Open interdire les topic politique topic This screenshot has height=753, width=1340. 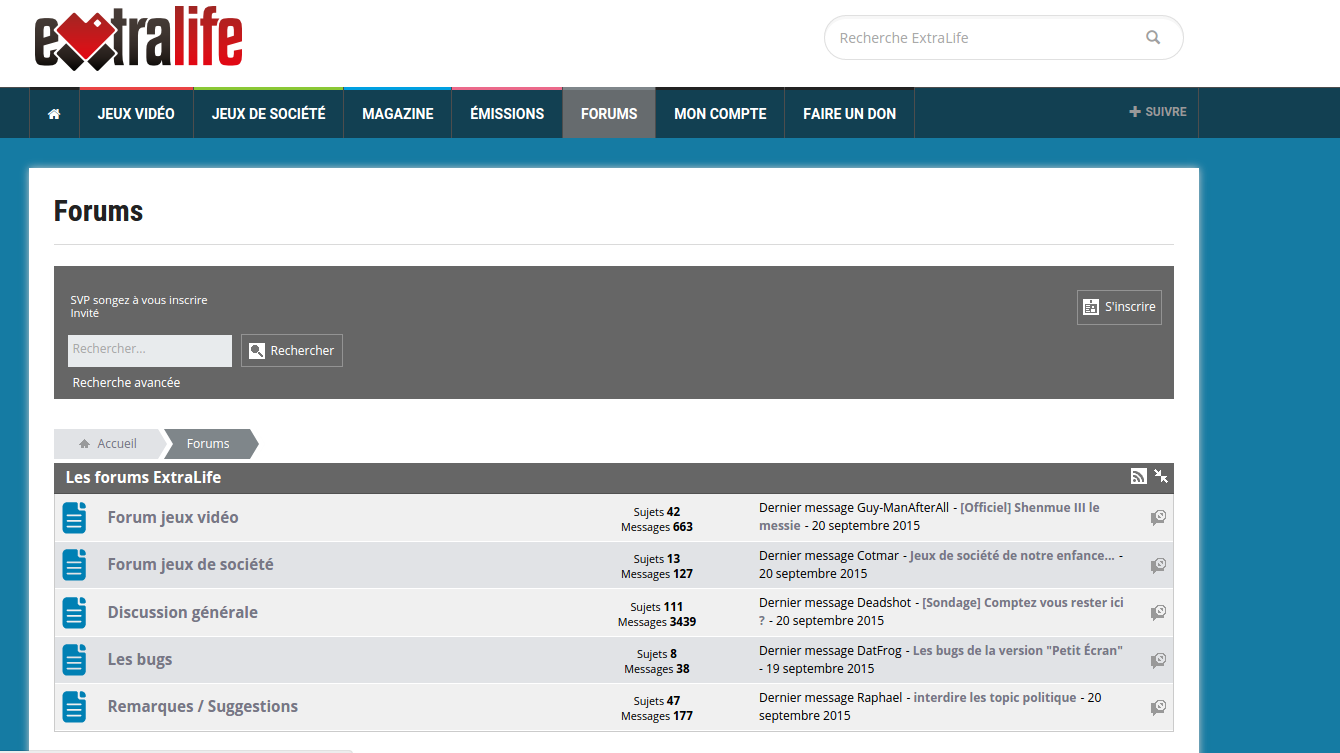(995, 697)
